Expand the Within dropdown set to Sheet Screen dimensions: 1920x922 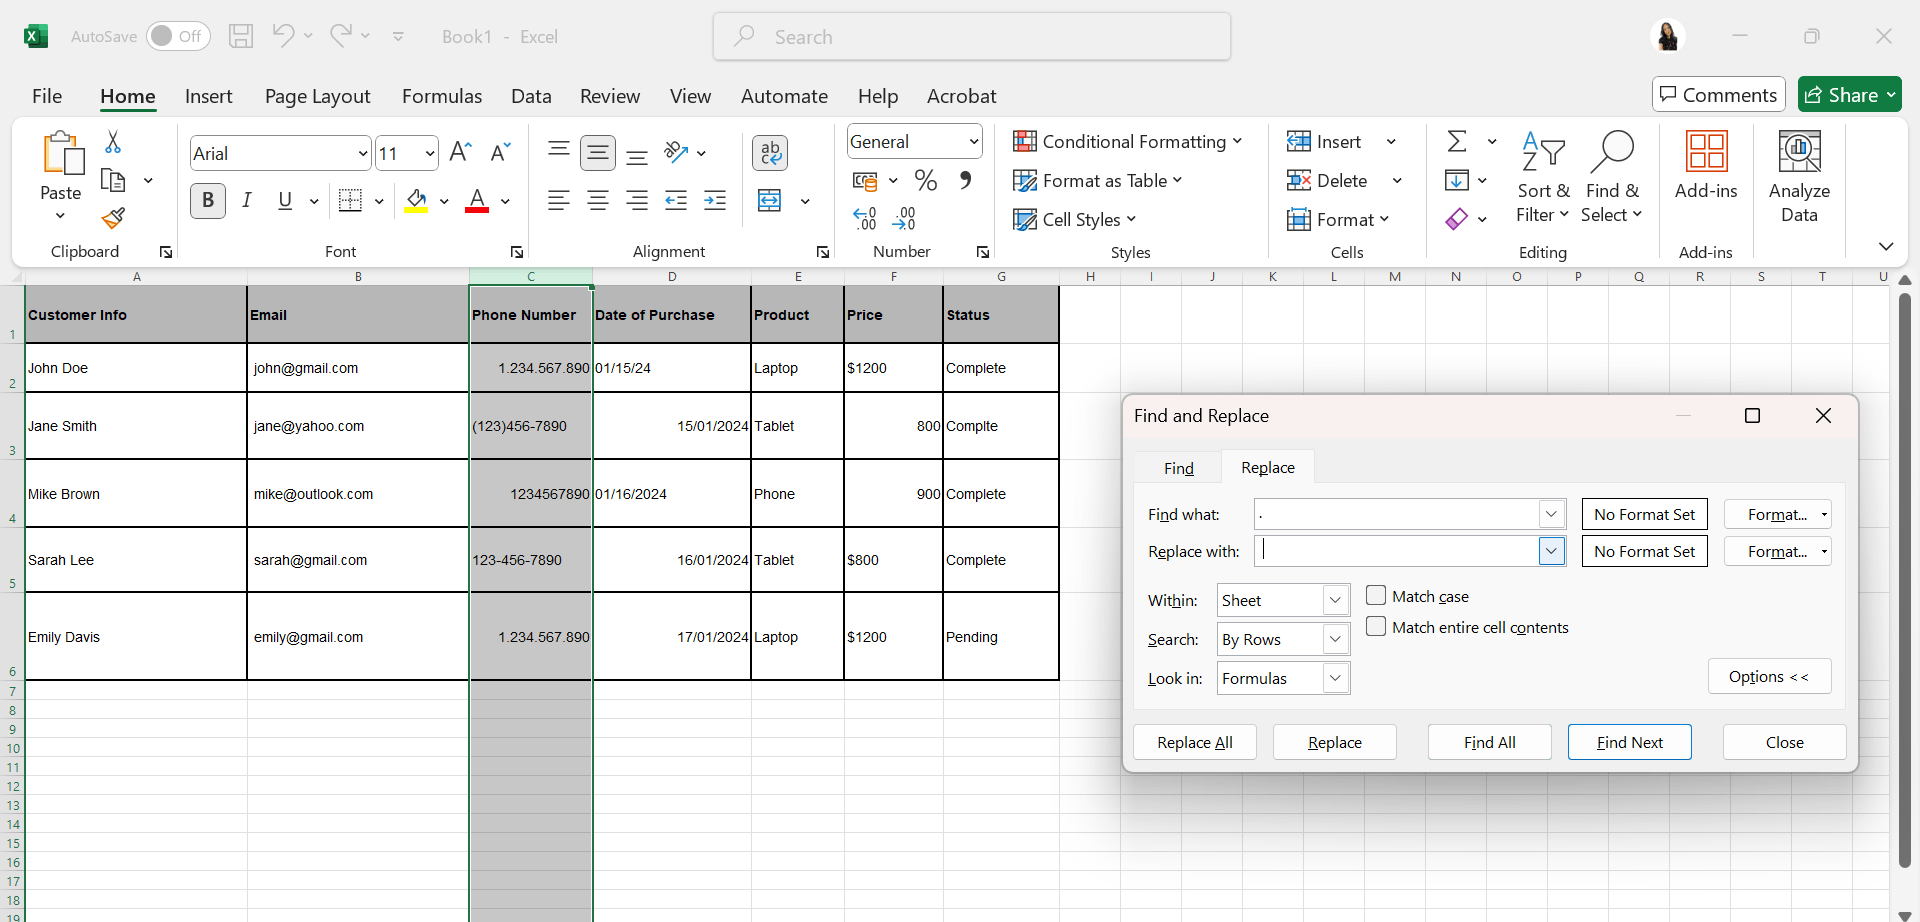[x=1334, y=600]
